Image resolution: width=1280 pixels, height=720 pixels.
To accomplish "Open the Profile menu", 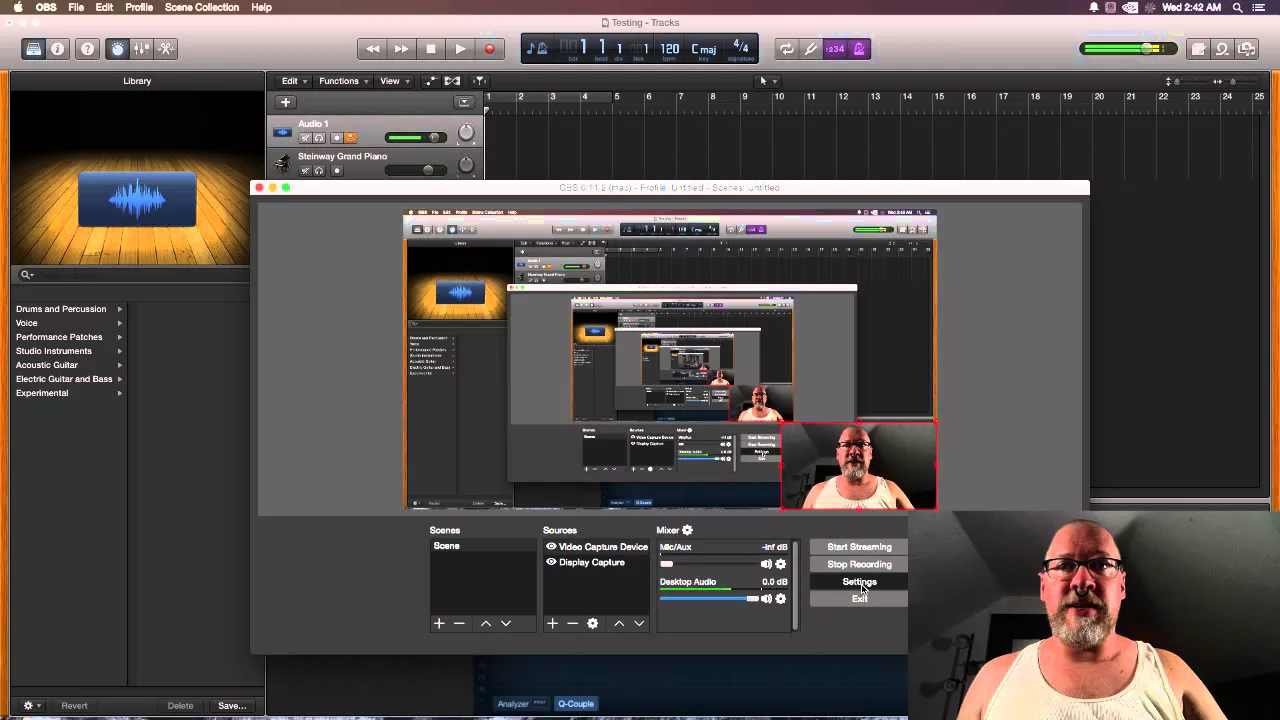I will [x=139, y=7].
